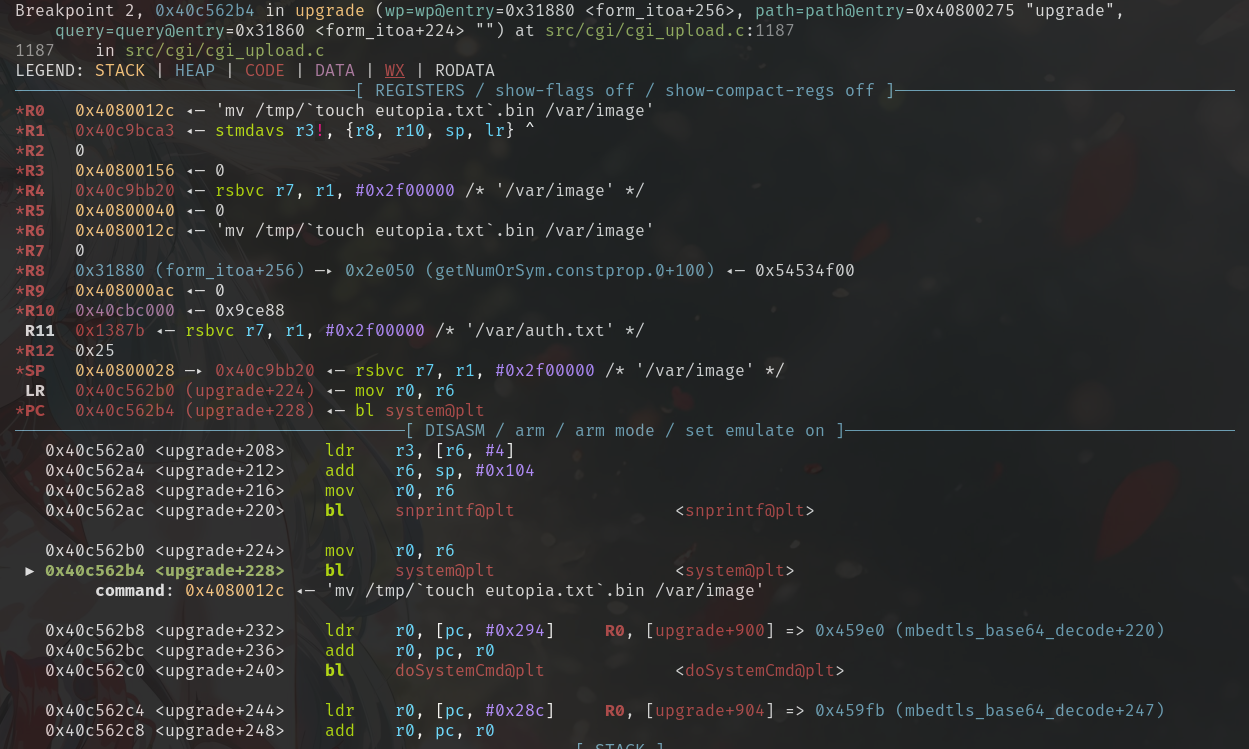The image size is (1249, 749).
Task: Click the current-instruction arrow marker in disassembly
Action: (30, 571)
